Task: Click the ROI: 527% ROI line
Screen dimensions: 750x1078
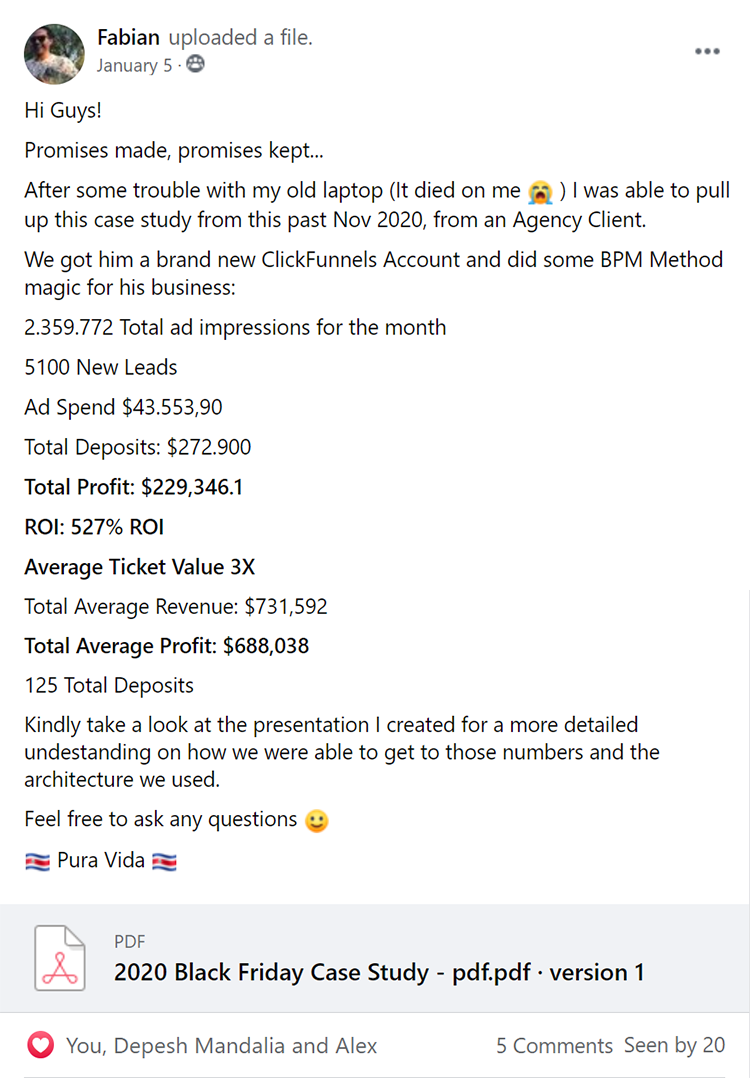Action: [94, 527]
